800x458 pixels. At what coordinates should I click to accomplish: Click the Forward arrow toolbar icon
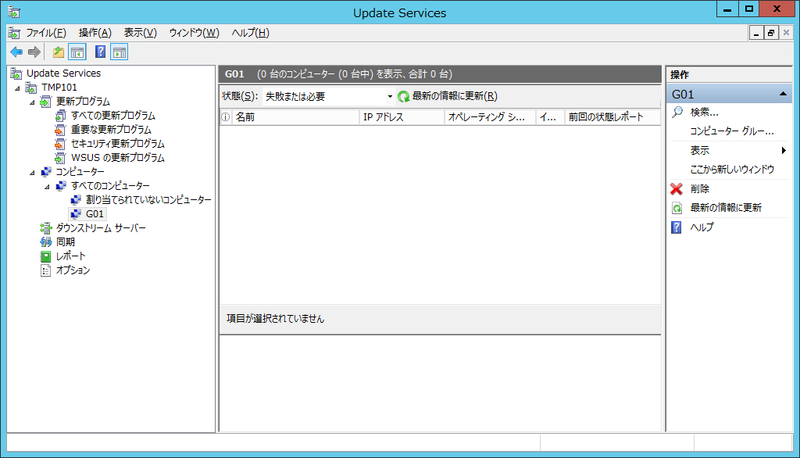(34, 52)
